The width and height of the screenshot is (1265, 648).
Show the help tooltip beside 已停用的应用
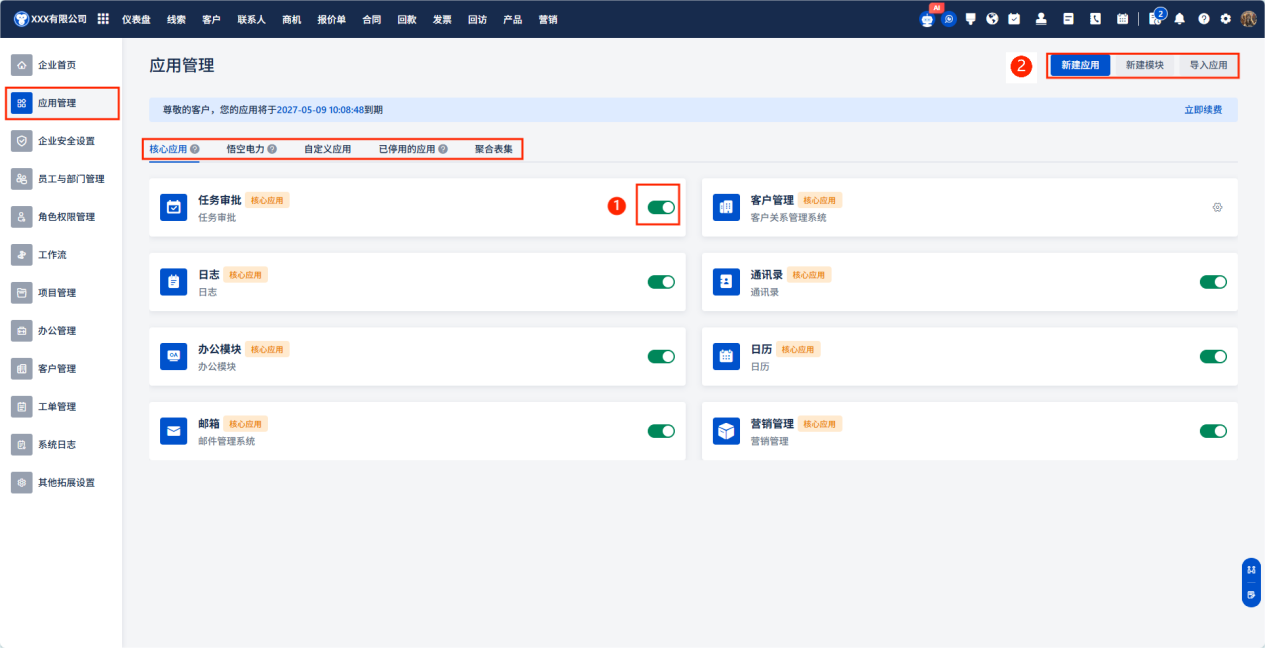click(443, 149)
